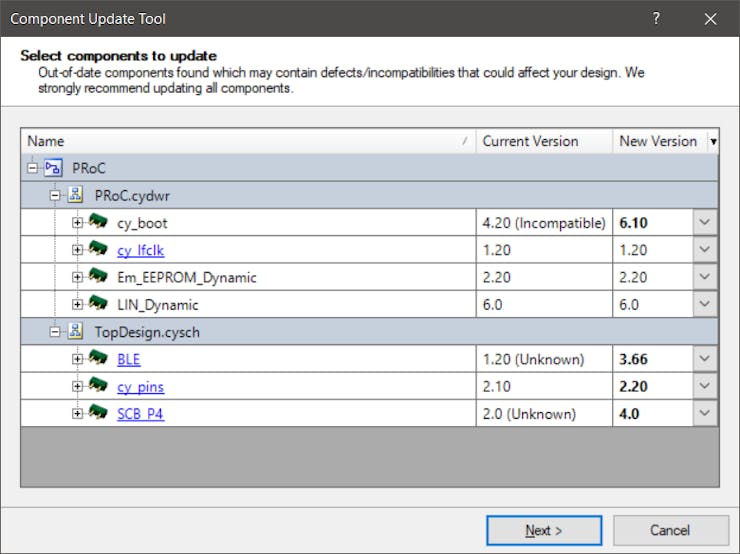Screen dimensions: 740x554
Task: Click the Cancel button
Action: point(670,530)
